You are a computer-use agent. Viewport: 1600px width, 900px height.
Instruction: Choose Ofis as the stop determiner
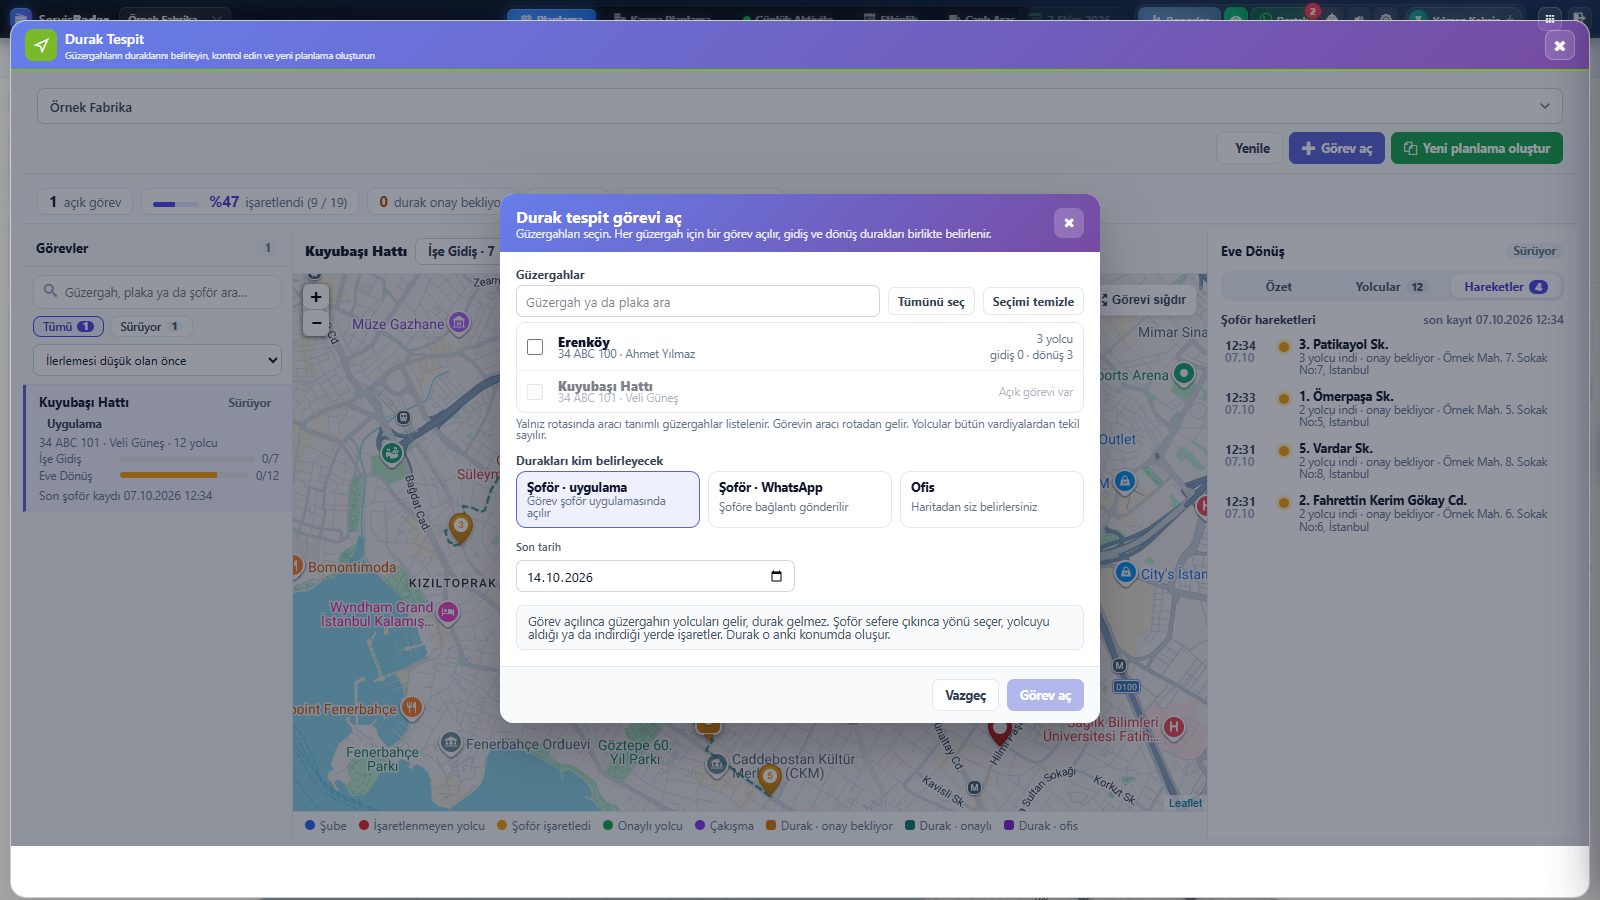coord(991,499)
